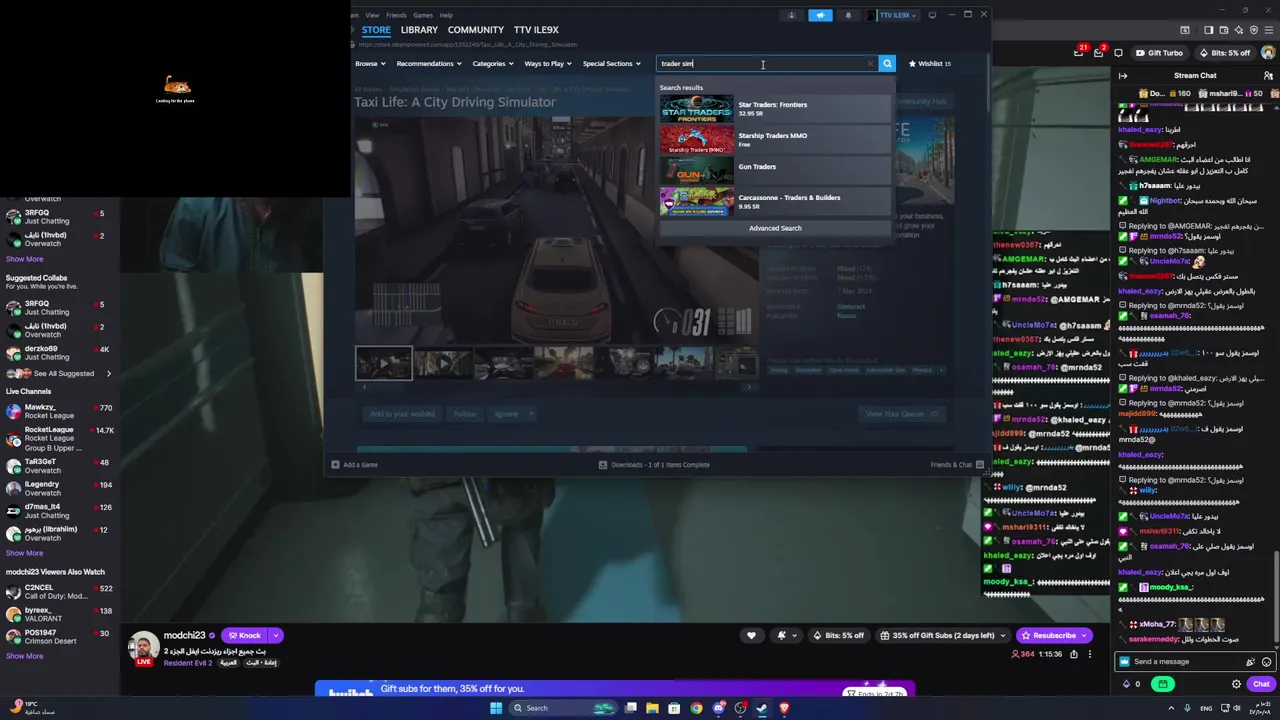Open the Twitch user avatar menu
The width and height of the screenshot is (1280, 720).
tap(1268, 53)
